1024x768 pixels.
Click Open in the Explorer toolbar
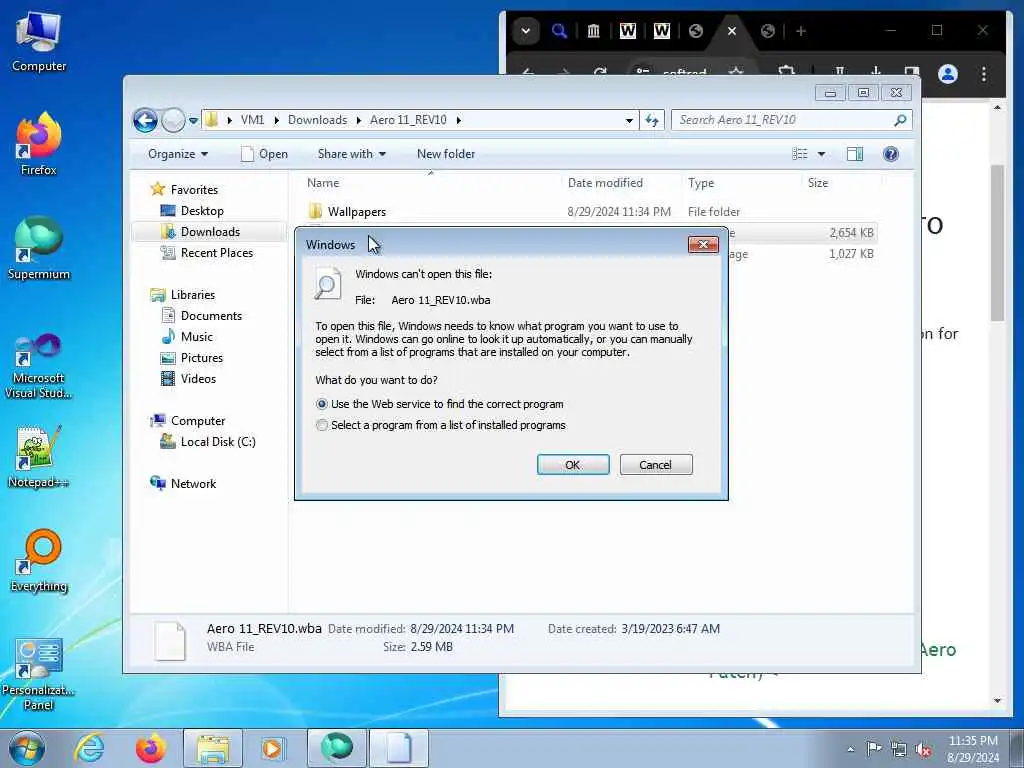coord(264,154)
